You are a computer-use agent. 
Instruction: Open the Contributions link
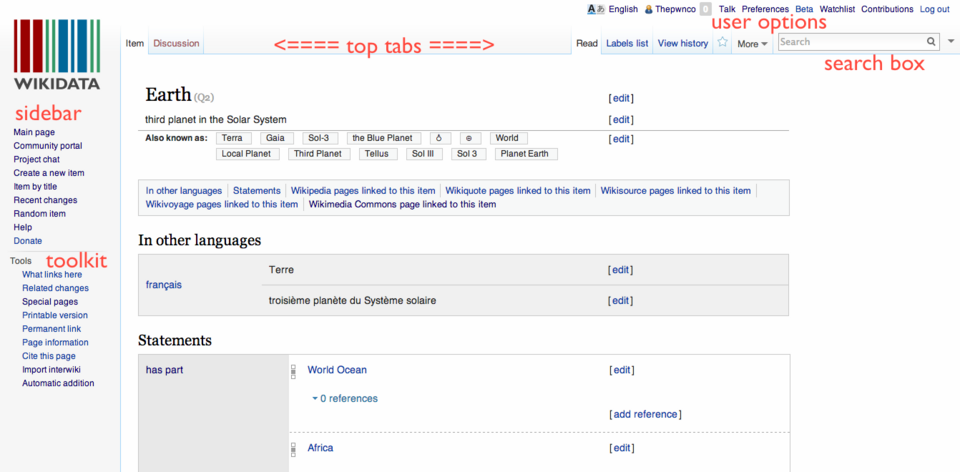point(887,9)
